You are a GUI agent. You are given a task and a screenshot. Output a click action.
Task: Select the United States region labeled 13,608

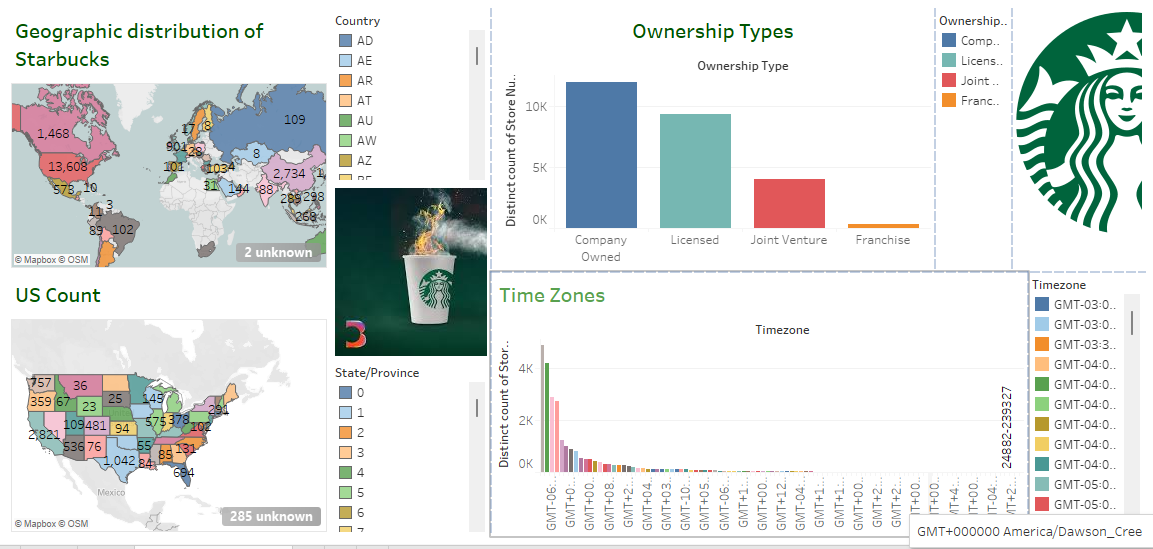pos(68,166)
